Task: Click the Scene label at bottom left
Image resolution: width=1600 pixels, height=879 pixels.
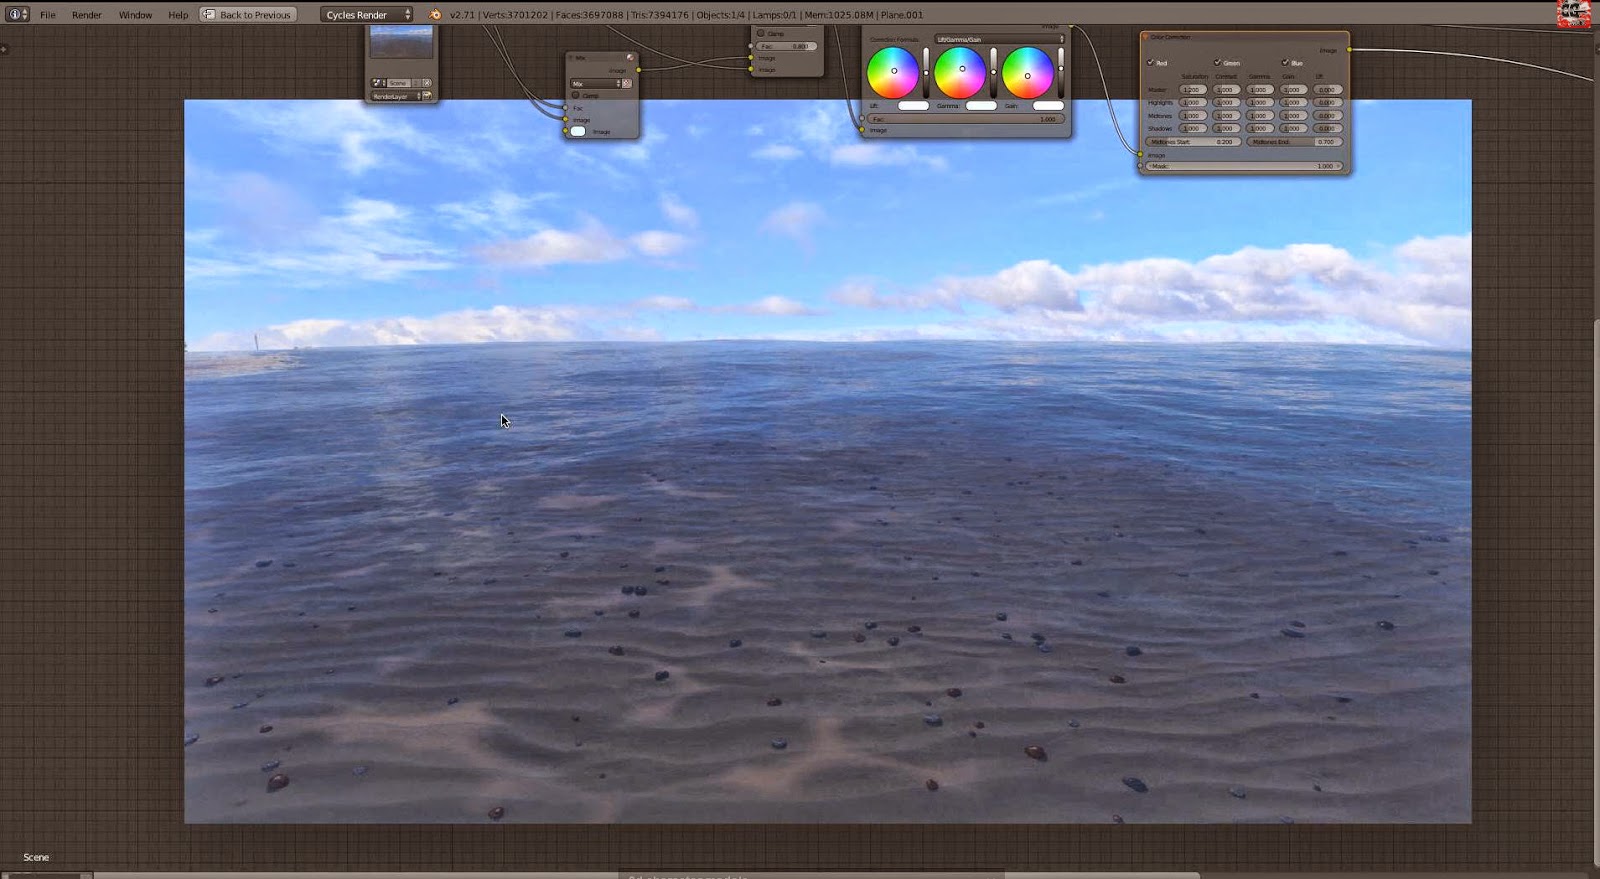Action: [x=36, y=857]
